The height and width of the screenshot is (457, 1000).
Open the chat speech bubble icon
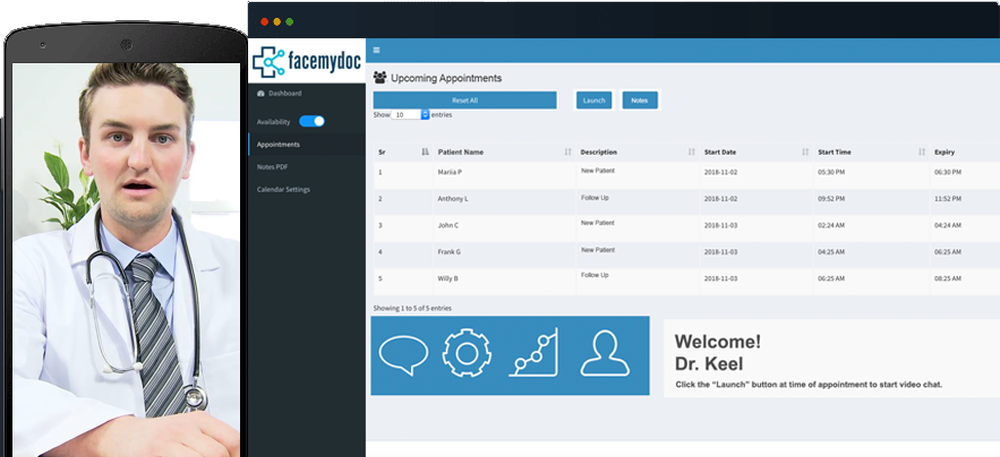click(x=403, y=355)
